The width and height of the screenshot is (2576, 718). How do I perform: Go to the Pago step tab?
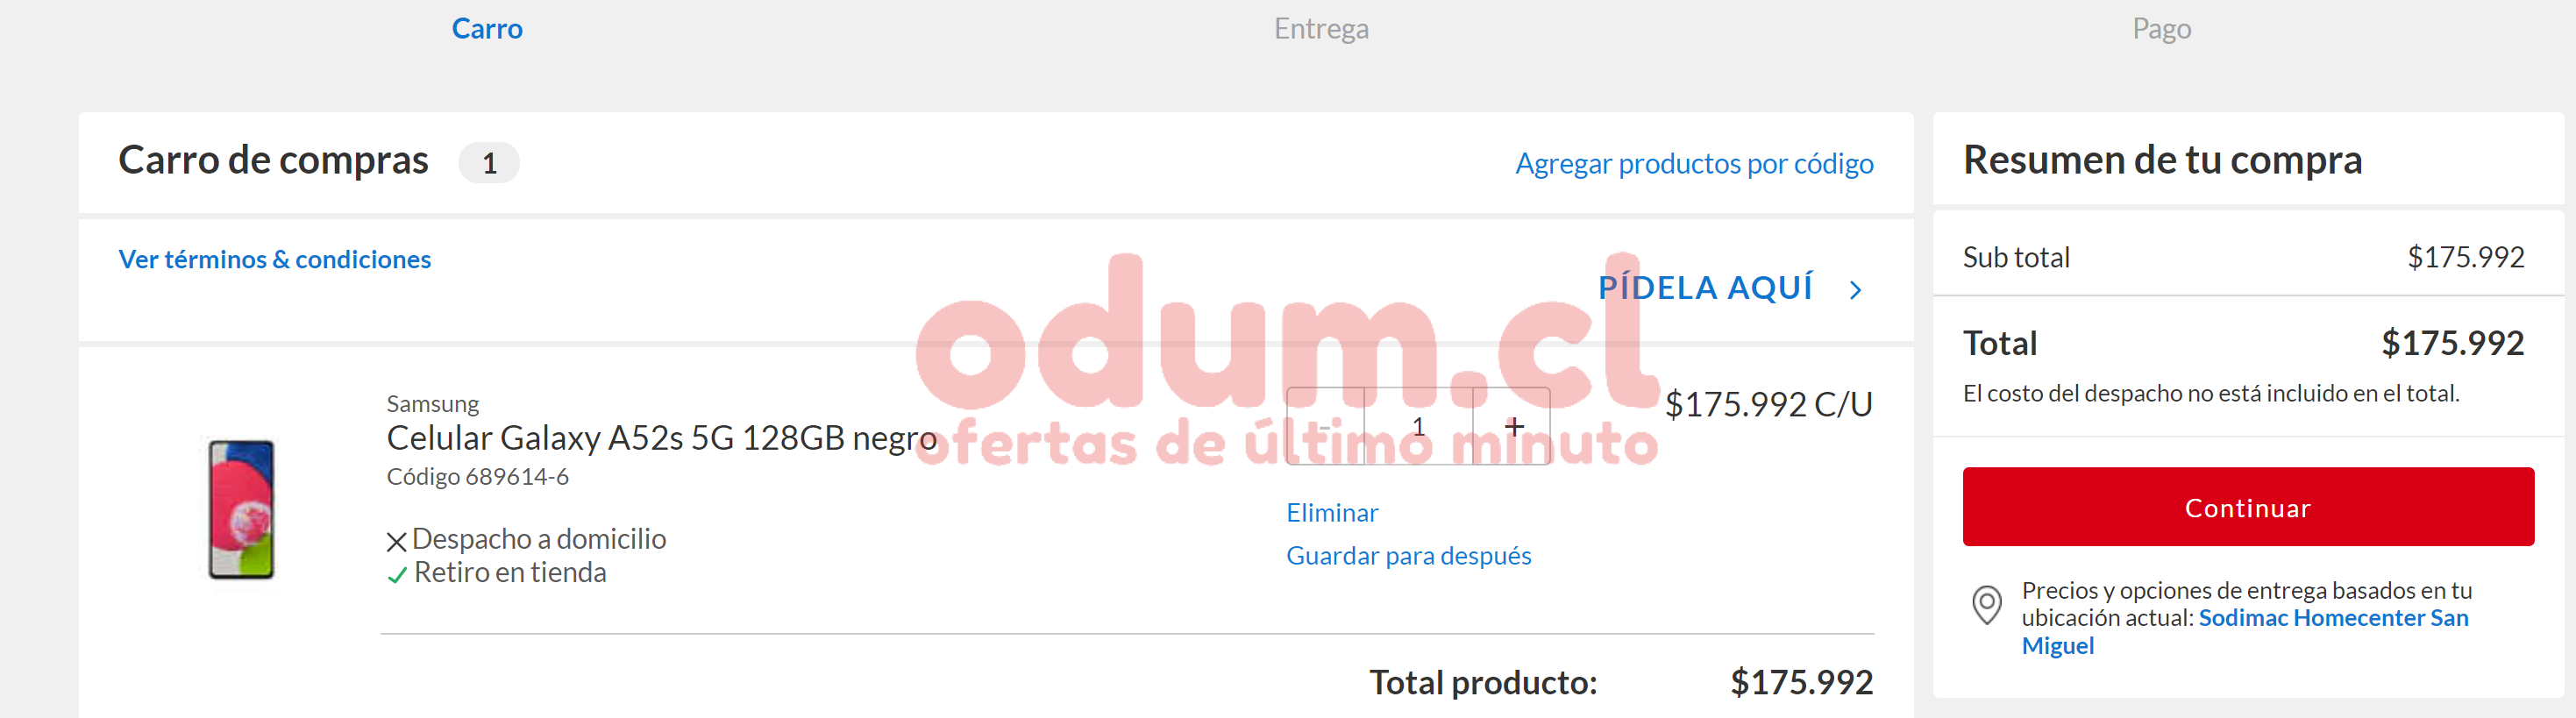(x=2161, y=29)
